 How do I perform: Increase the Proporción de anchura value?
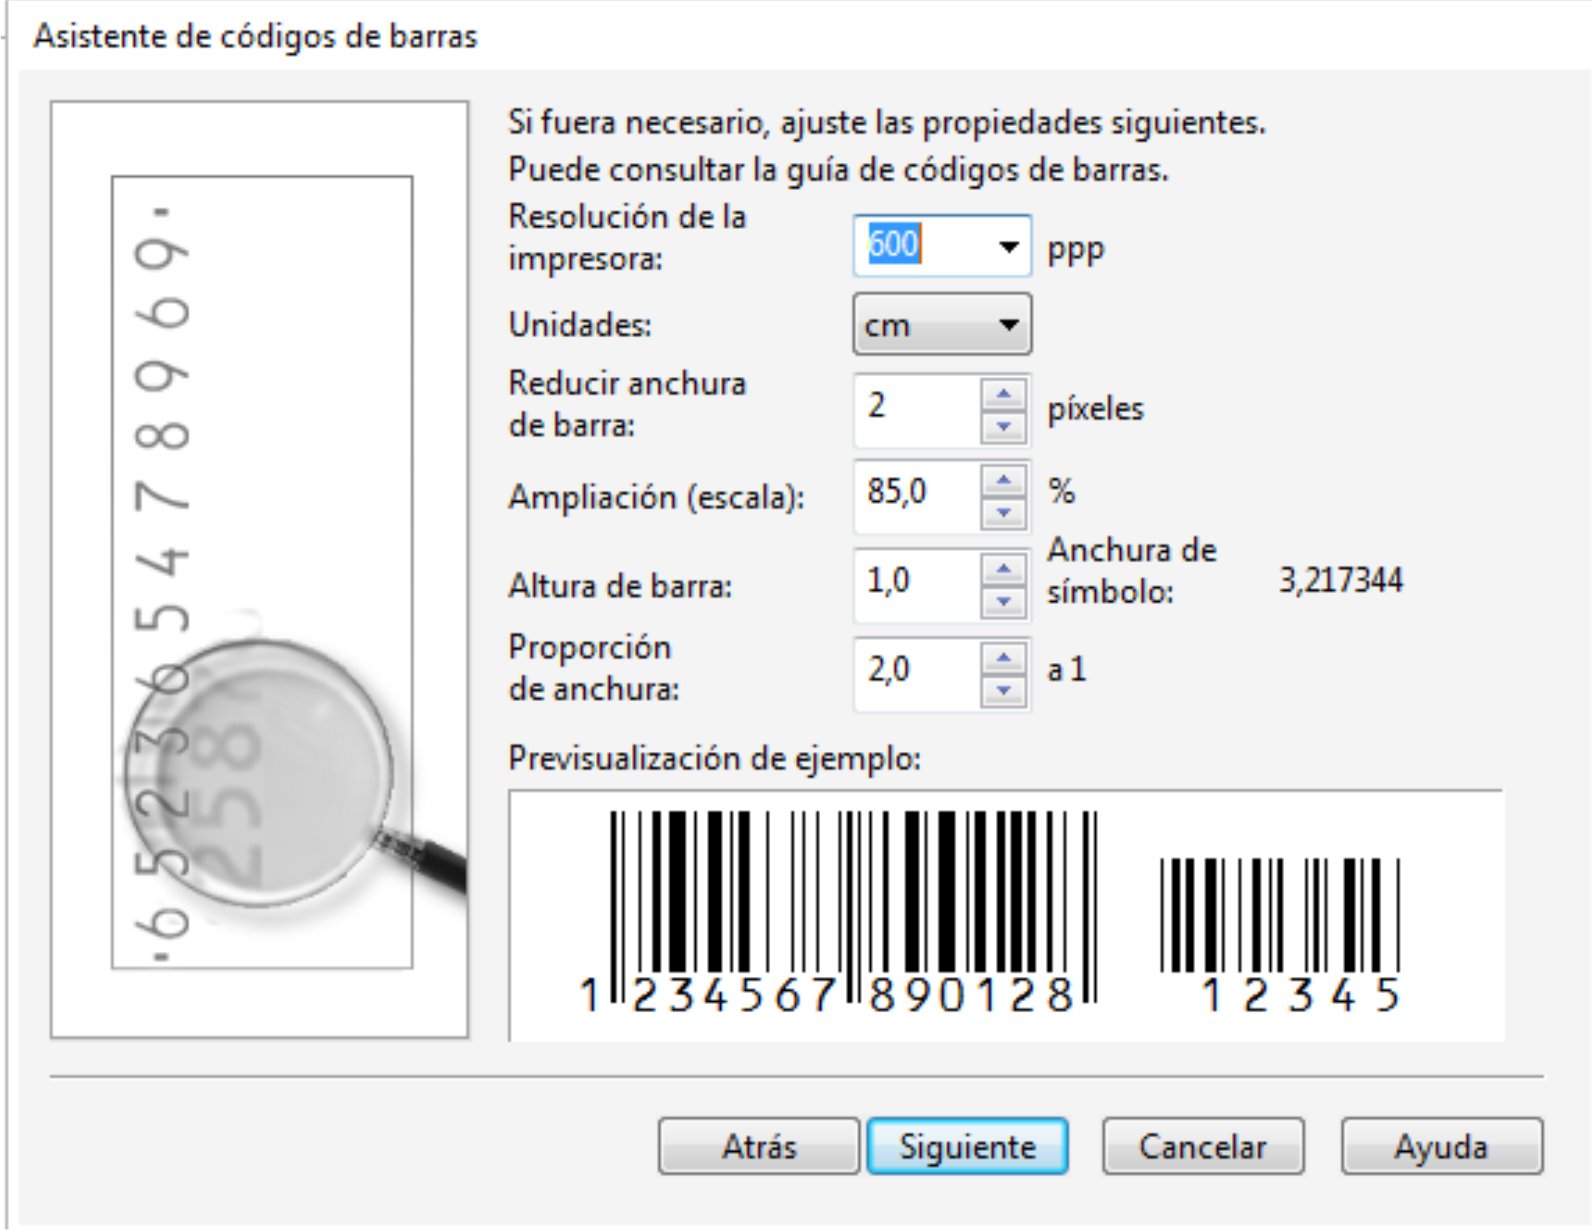tap(1004, 659)
